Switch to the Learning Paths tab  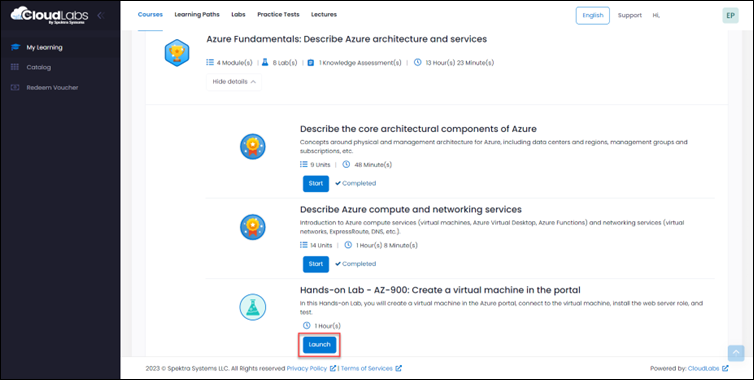click(x=197, y=14)
